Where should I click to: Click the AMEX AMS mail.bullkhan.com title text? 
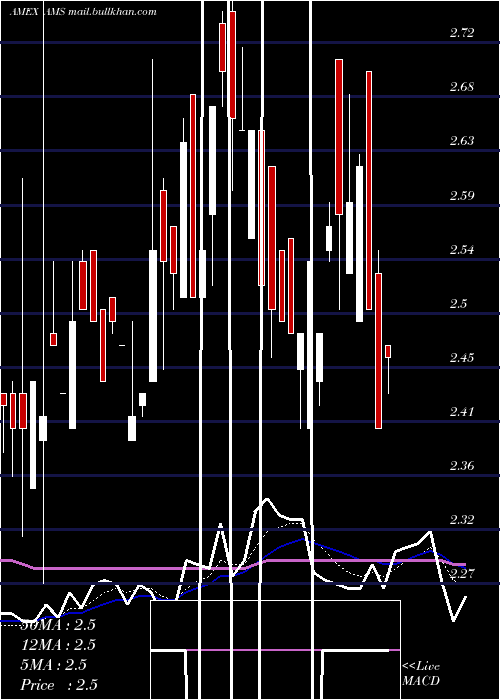[83, 12]
